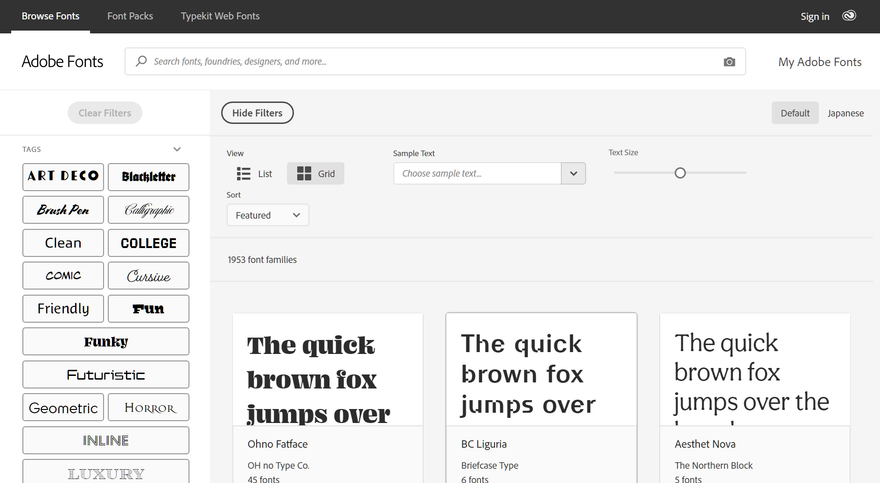Toggle the Funky tag filter
This screenshot has width=880, height=483.
coord(106,342)
